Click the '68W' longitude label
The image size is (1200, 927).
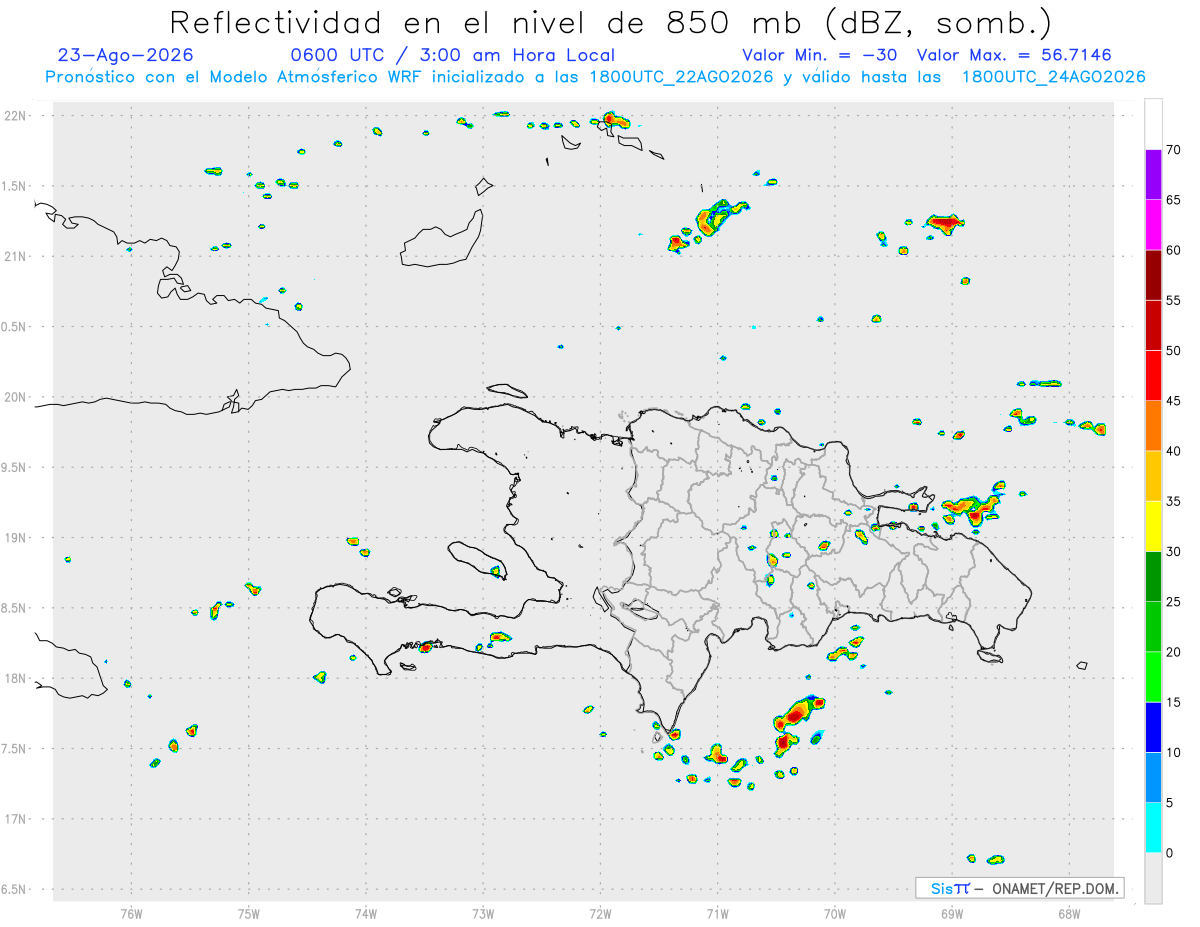[1068, 914]
